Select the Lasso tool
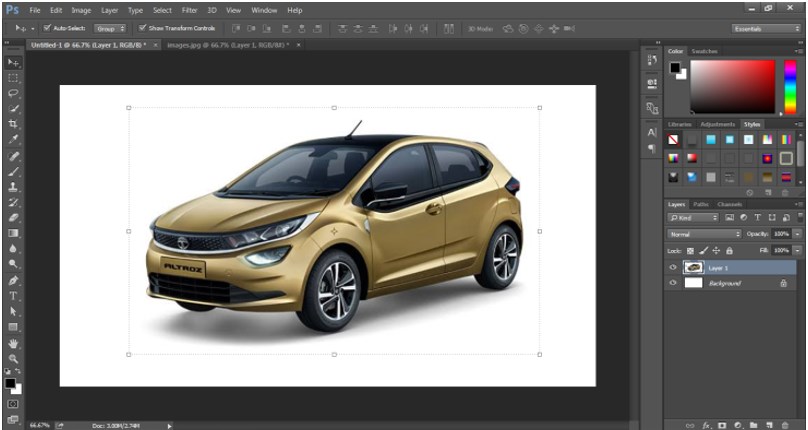The width and height of the screenshot is (808, 430). click(13, 92)
